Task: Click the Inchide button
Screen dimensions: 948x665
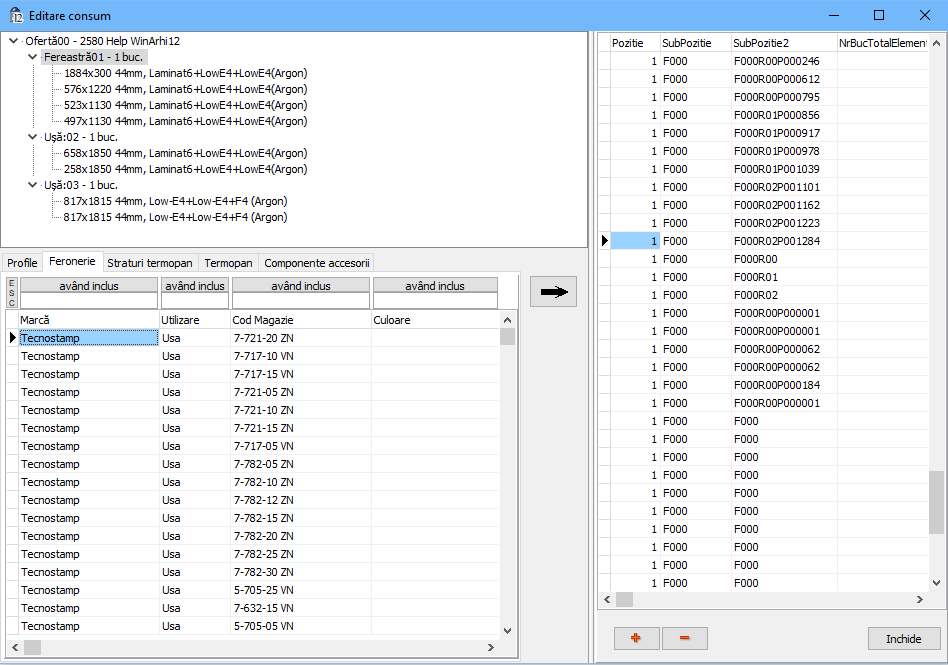Action: tap(903, 639)
